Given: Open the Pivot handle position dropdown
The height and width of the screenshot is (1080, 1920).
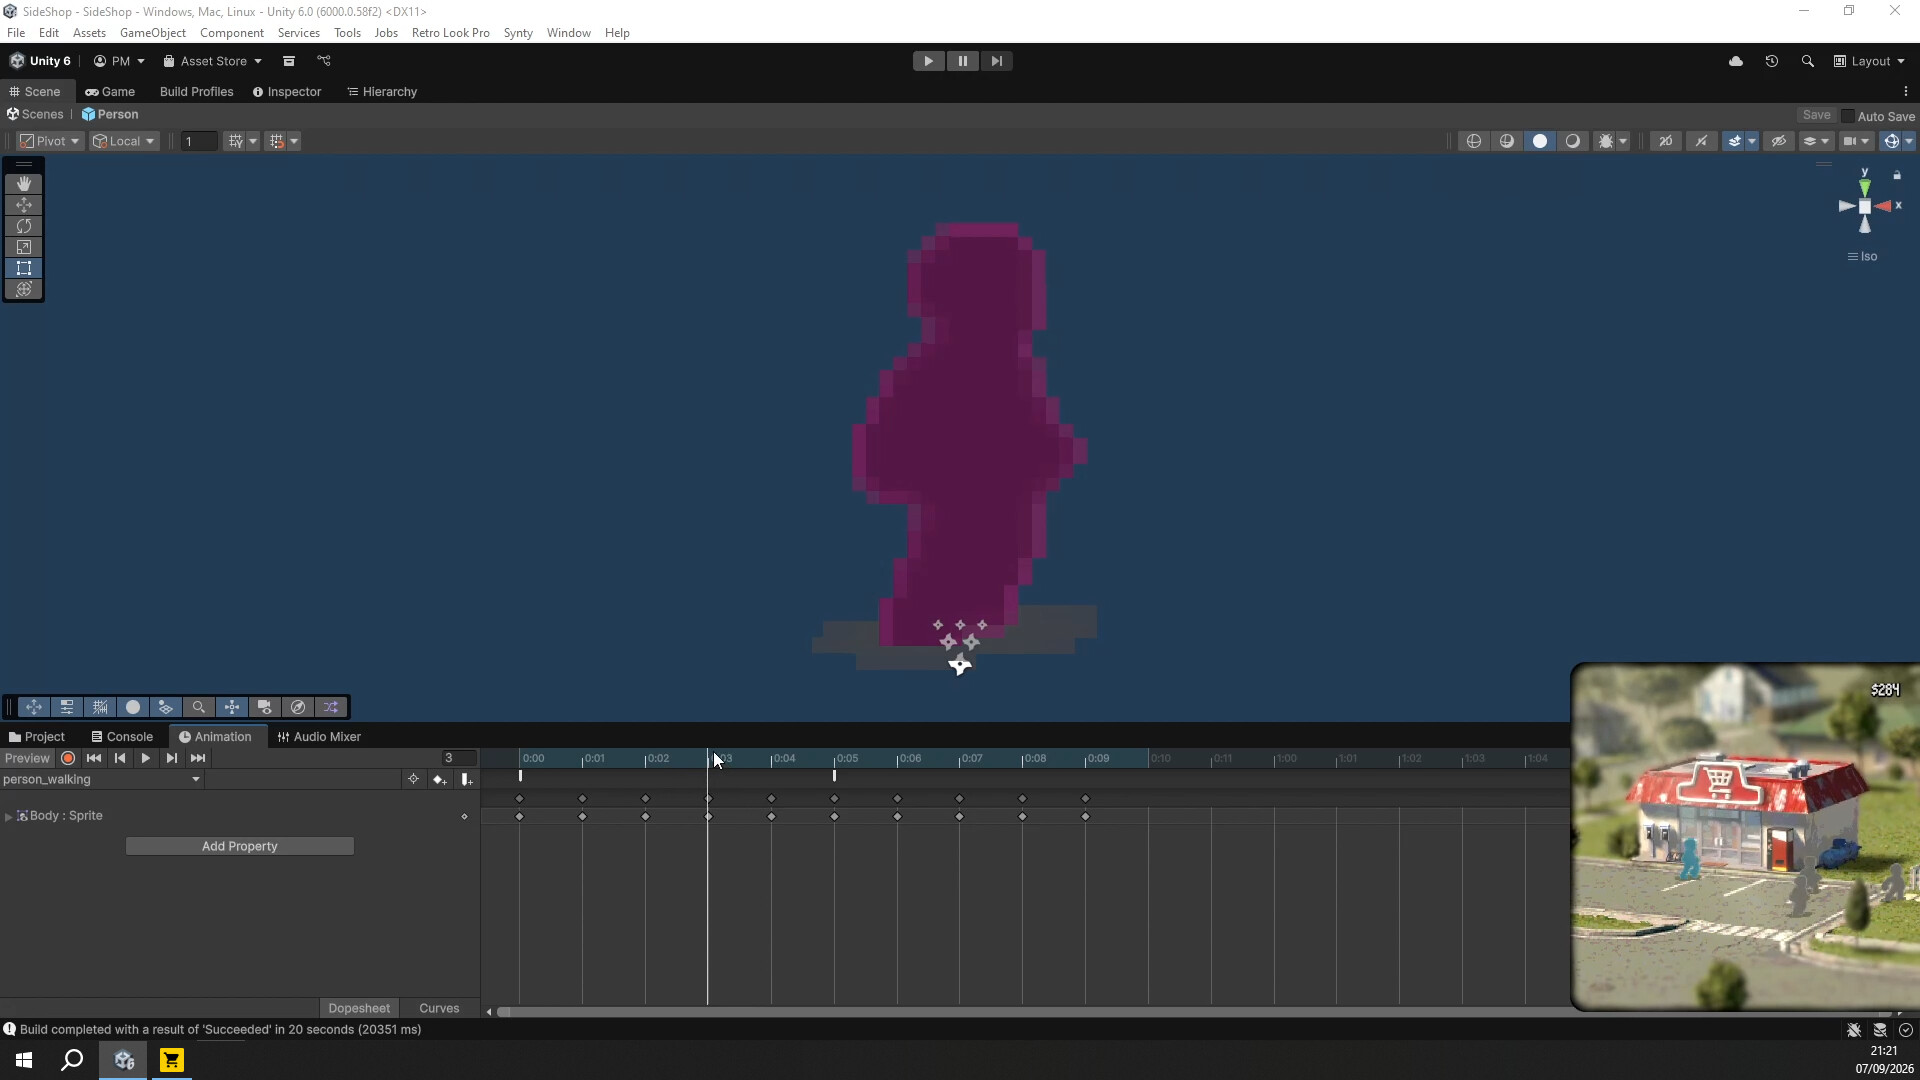Looking at the screenshot, I should tap(50, 142).
